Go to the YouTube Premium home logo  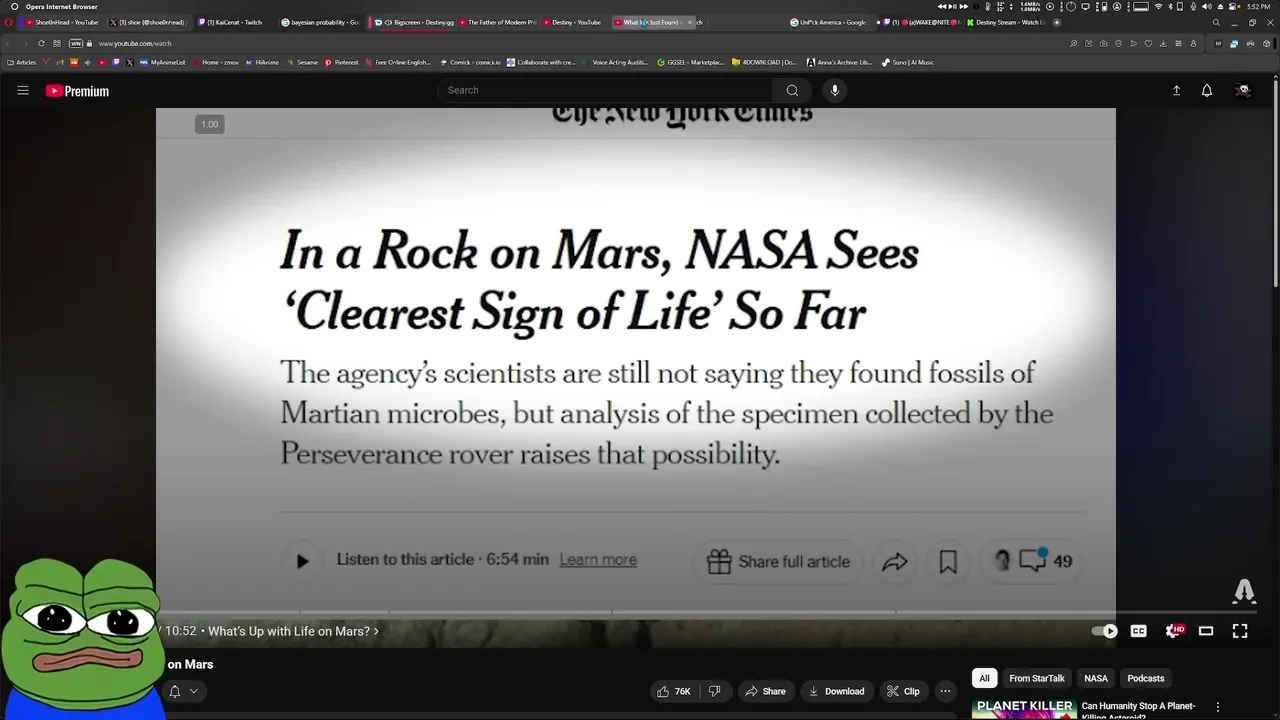(77, 91)
